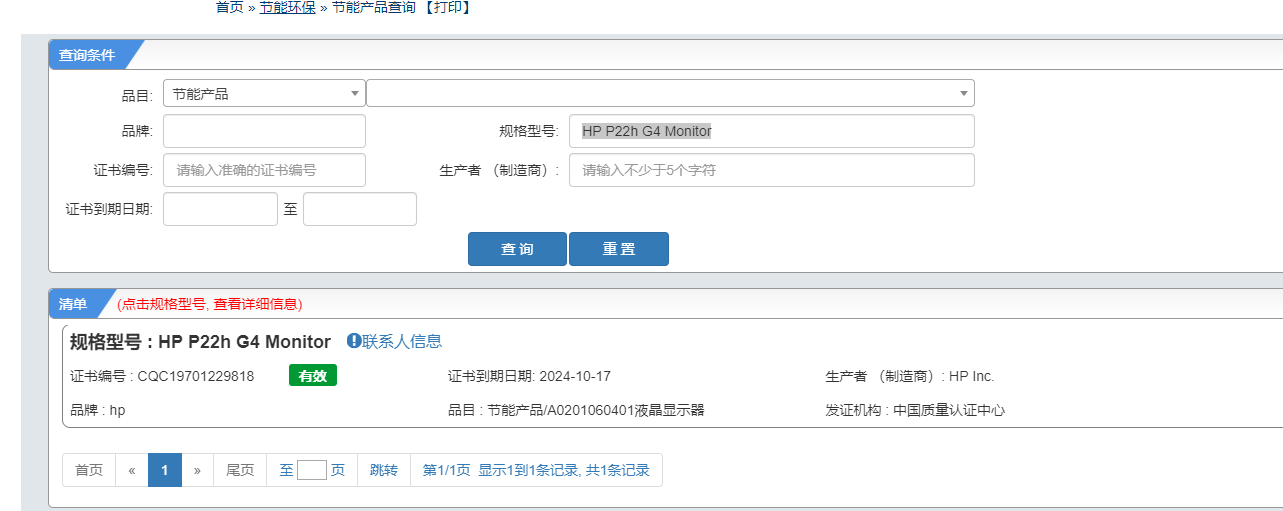Click the 证书到期日期 end date field after 至

360,209
